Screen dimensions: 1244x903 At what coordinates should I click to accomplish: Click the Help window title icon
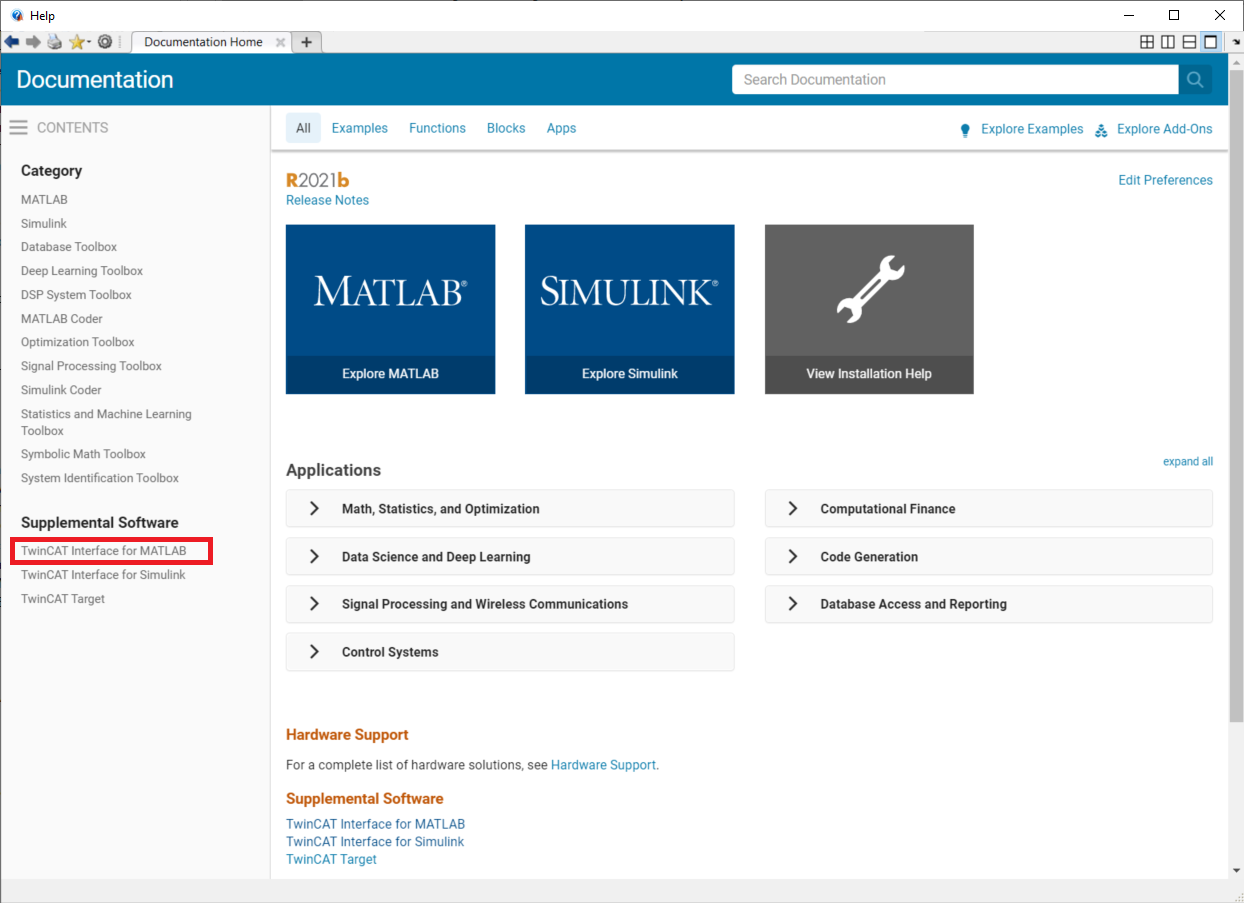click(16, 15)
